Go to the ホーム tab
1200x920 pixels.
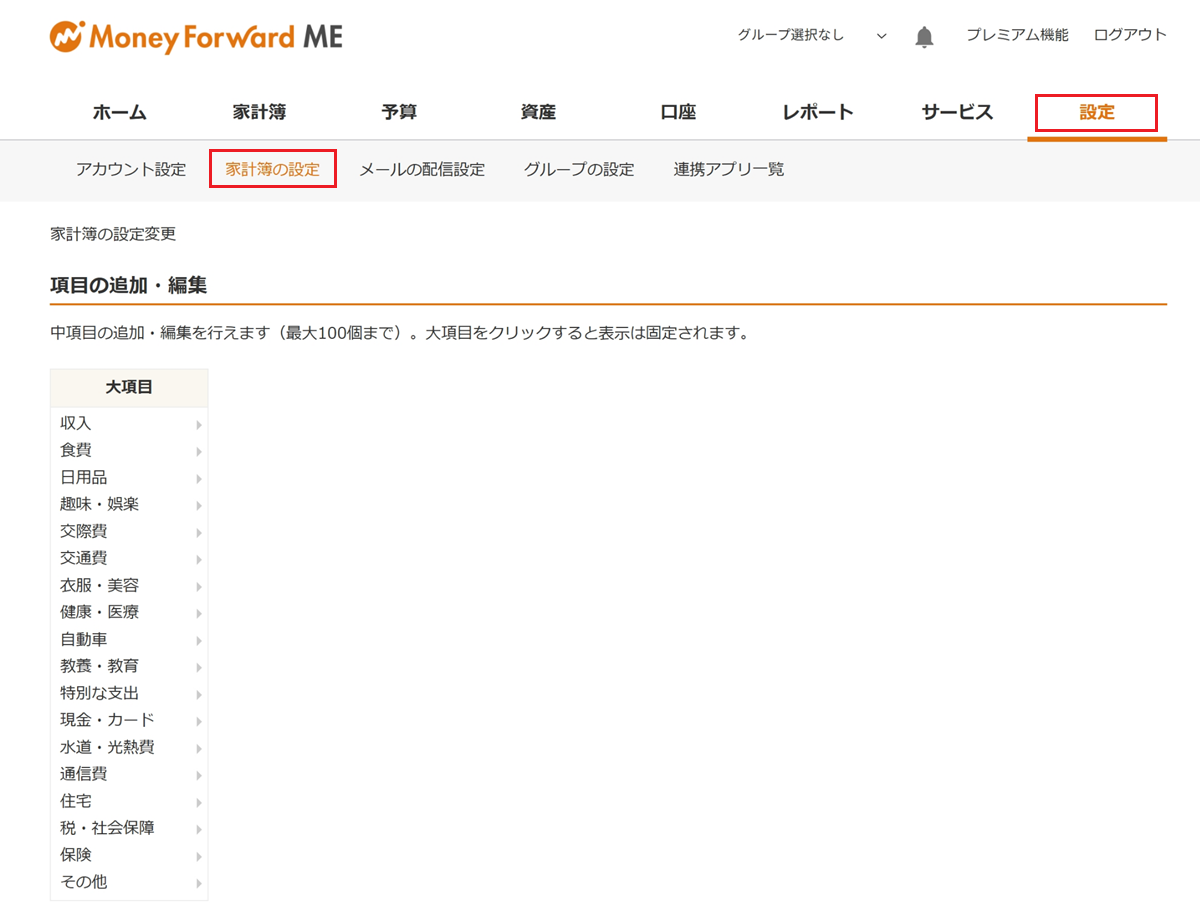pyautogui.click(x=120, y=112)
